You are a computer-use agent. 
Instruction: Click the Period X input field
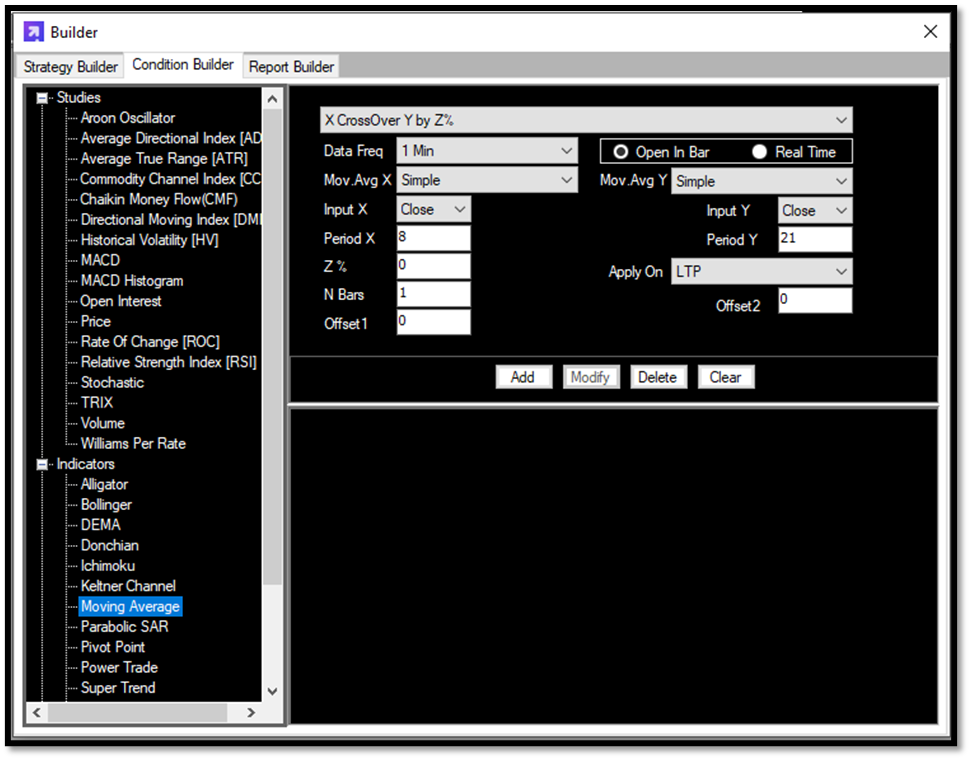433,238
